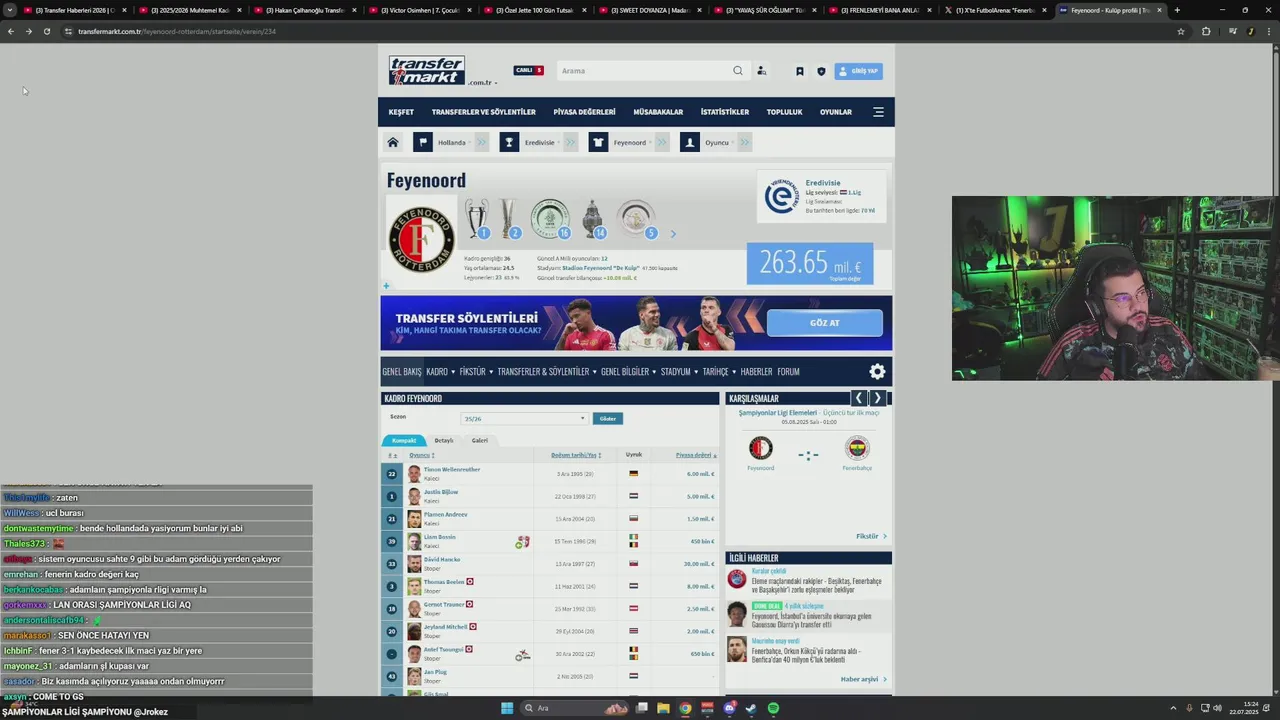The width and height of the screenshot is (1280, 720).
Task: Click the Göster button
Action: [607, 418]
